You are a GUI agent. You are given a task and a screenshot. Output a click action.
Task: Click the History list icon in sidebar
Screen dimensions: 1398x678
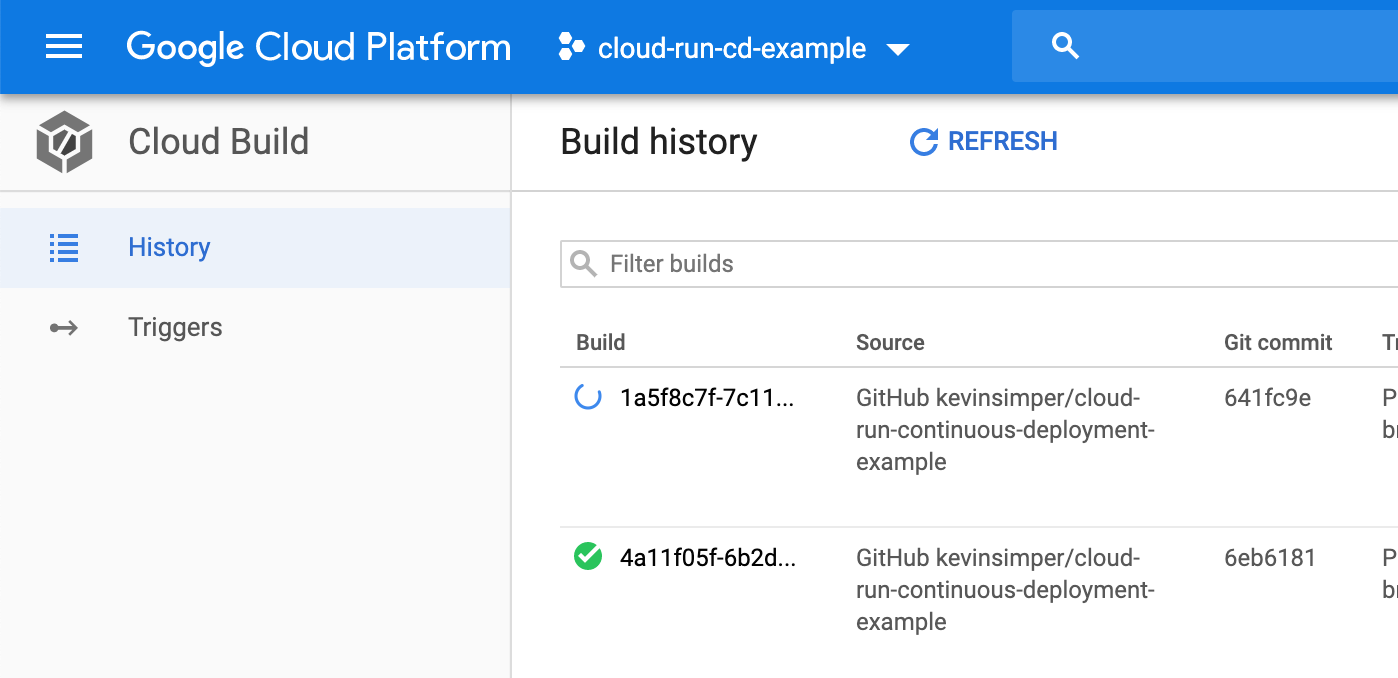tap(64, 247)
